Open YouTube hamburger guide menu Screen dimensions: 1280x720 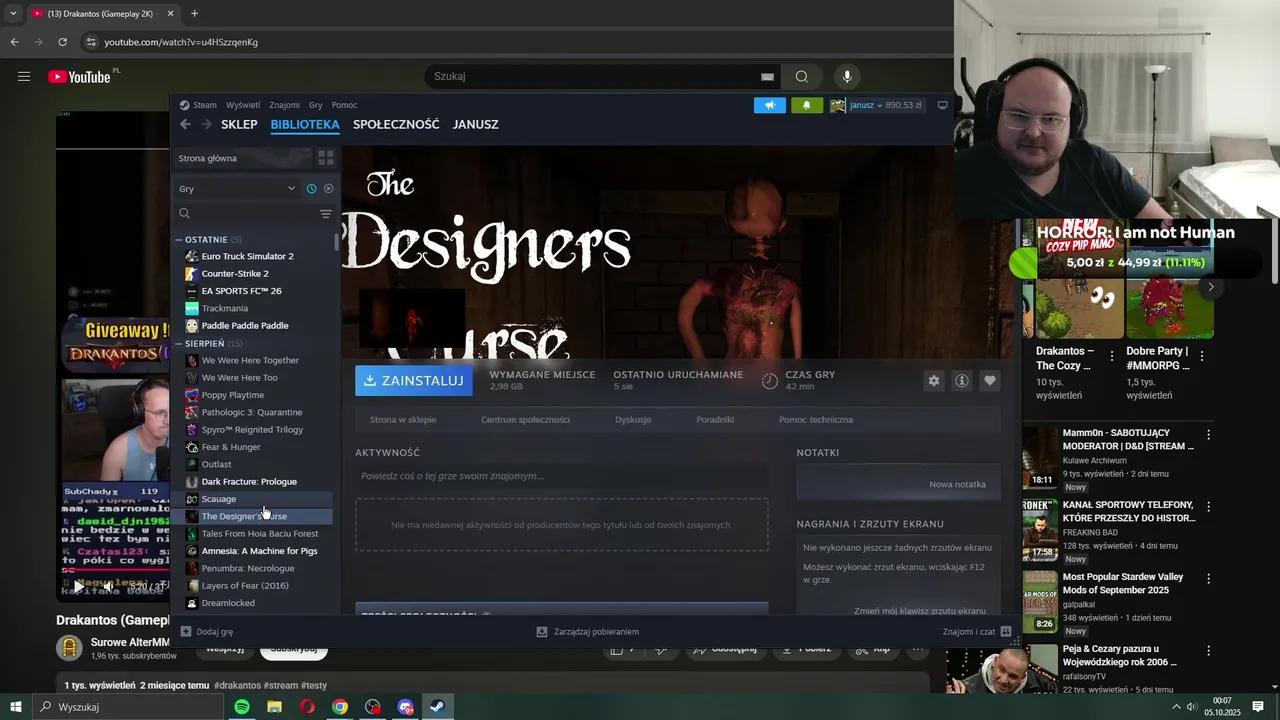(x=24, y=76)
